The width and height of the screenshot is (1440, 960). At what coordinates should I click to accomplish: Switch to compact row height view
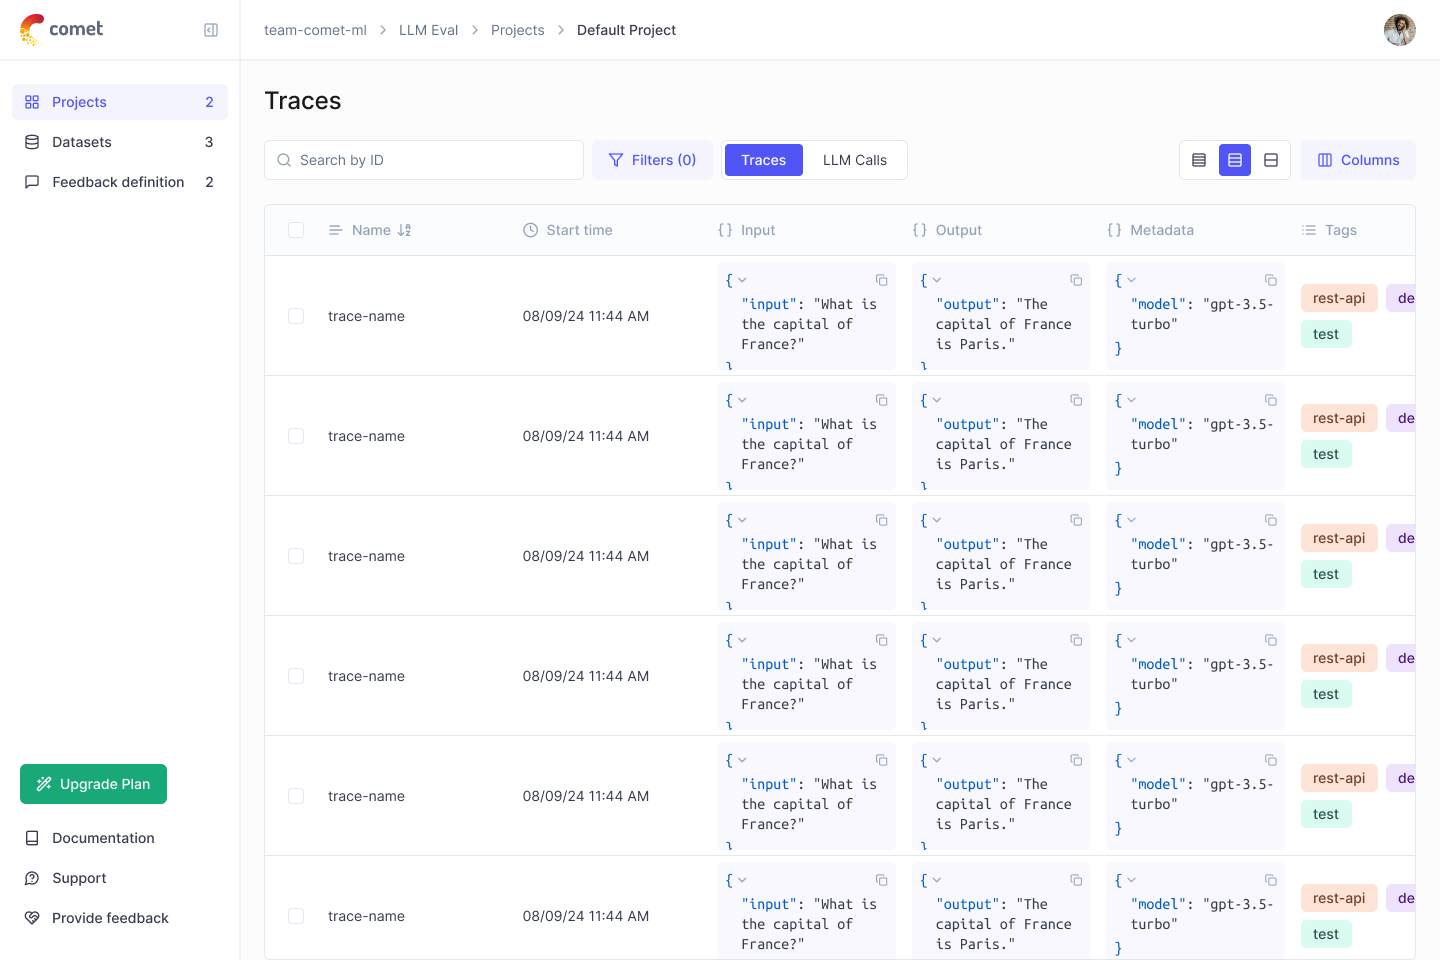[x=1199, y=160]
